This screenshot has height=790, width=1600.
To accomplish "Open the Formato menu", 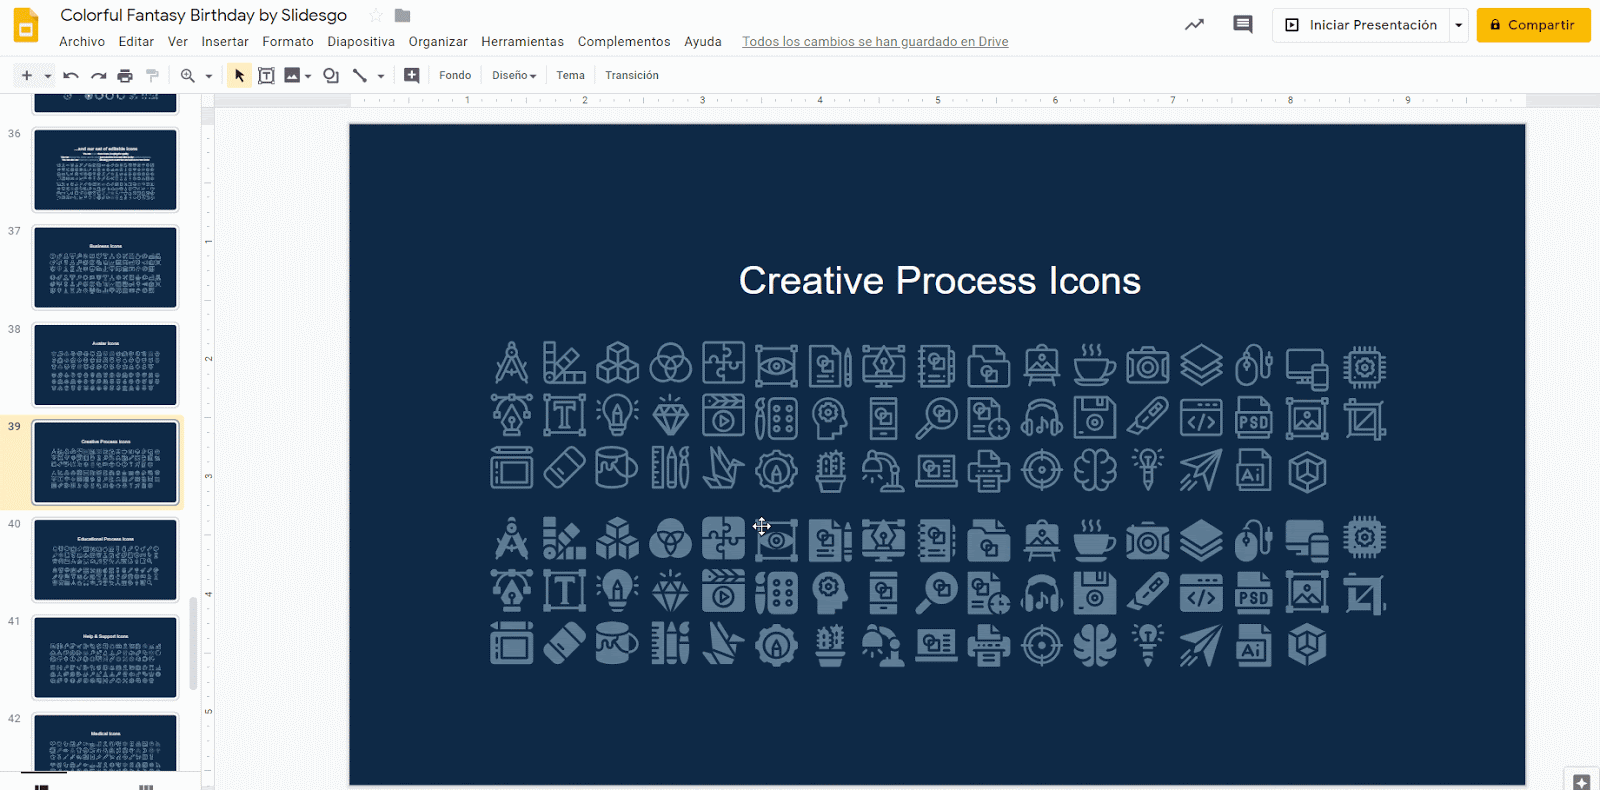I will (288, 42).
